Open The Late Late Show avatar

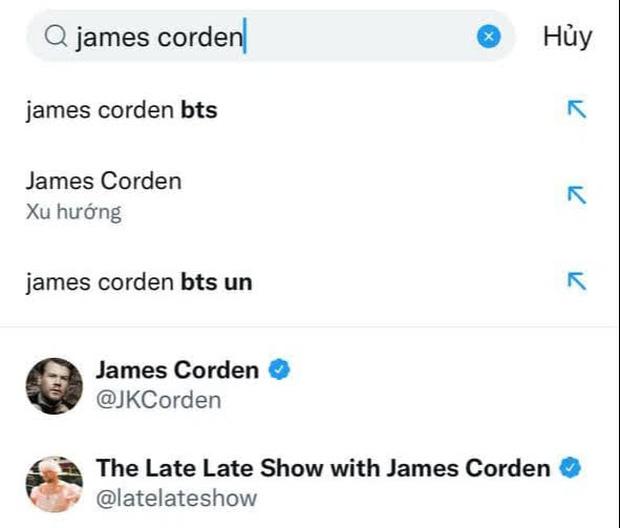[x=54, y=484]
